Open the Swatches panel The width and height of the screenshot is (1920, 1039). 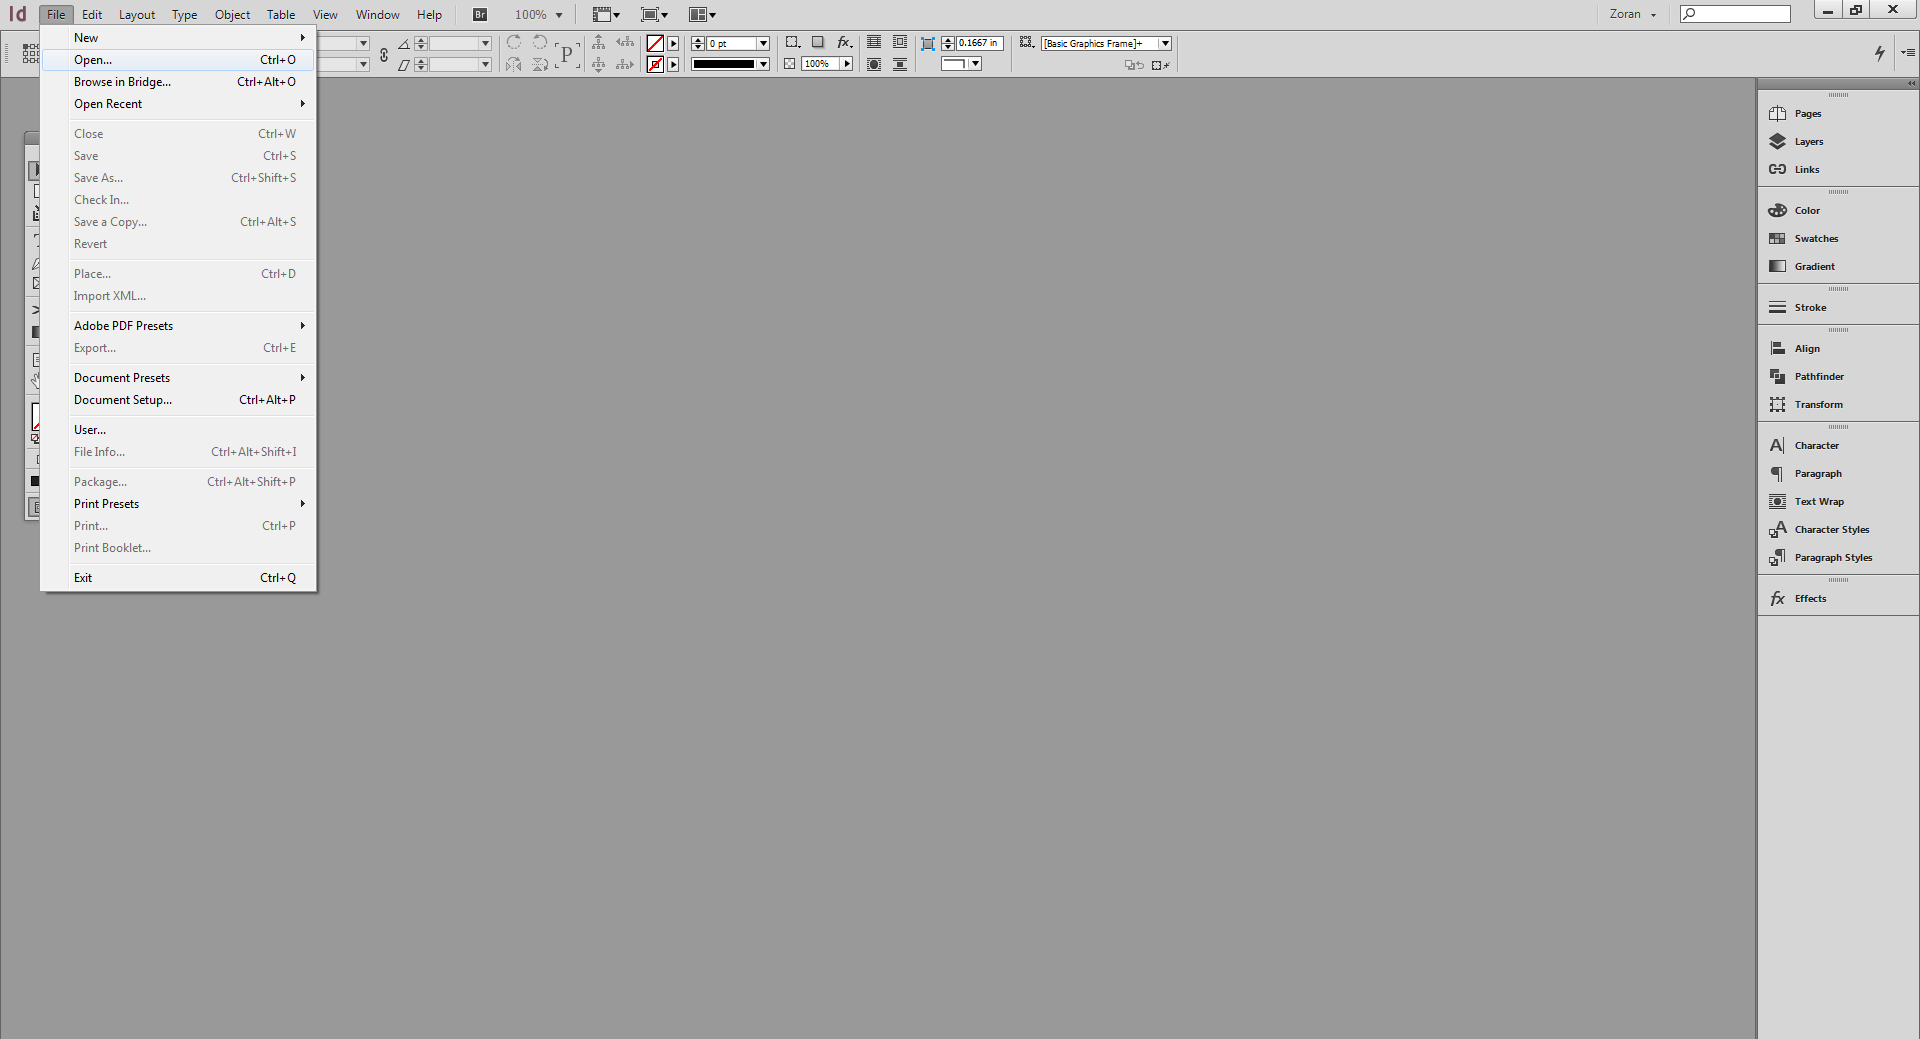click(x=1803, y=238)
